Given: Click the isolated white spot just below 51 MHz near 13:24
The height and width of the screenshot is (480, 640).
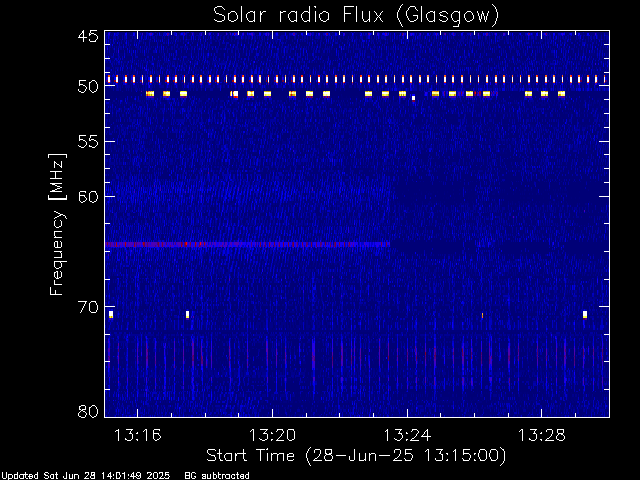Looking at the screenshot, I should (413, 98).
